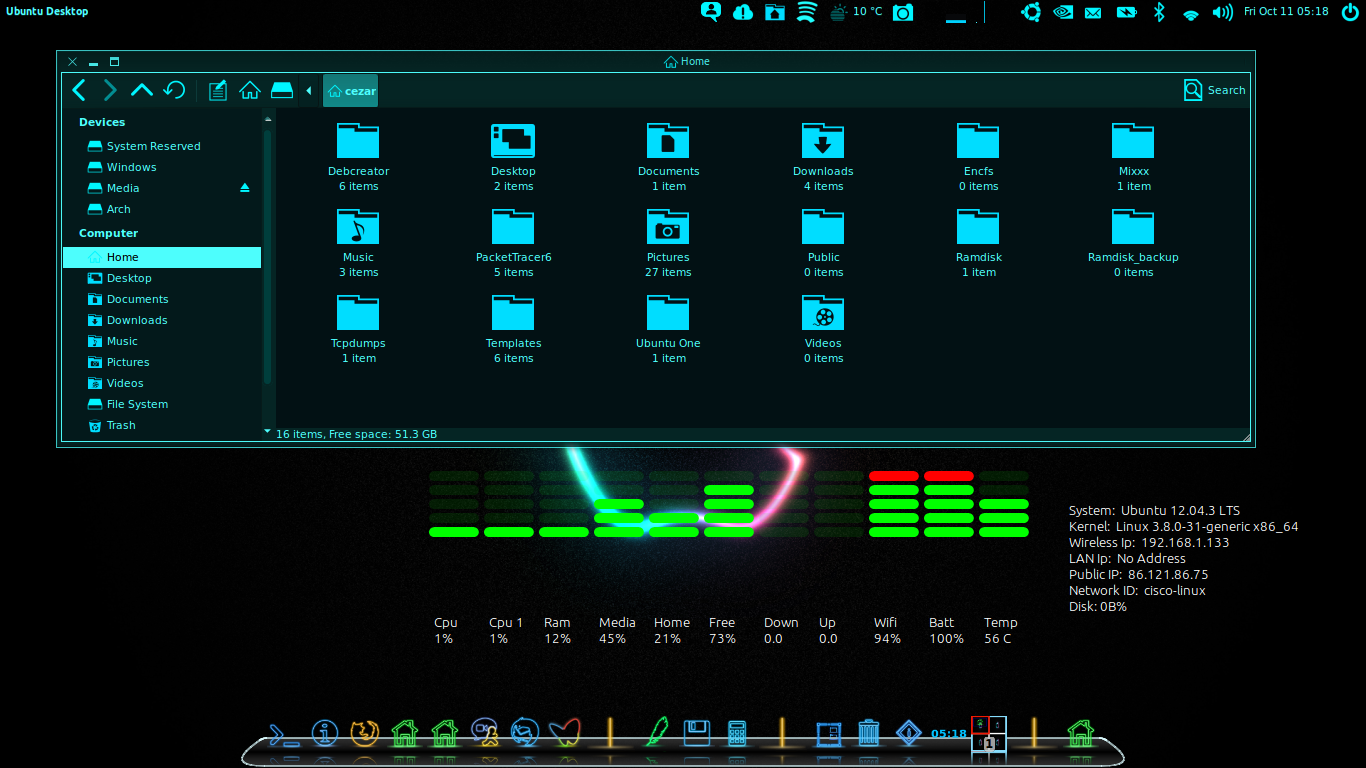Screen dimensions: 1366x768
Task: Select the Encfs folder
Action: pyautogui.click(x=978, y=157)
